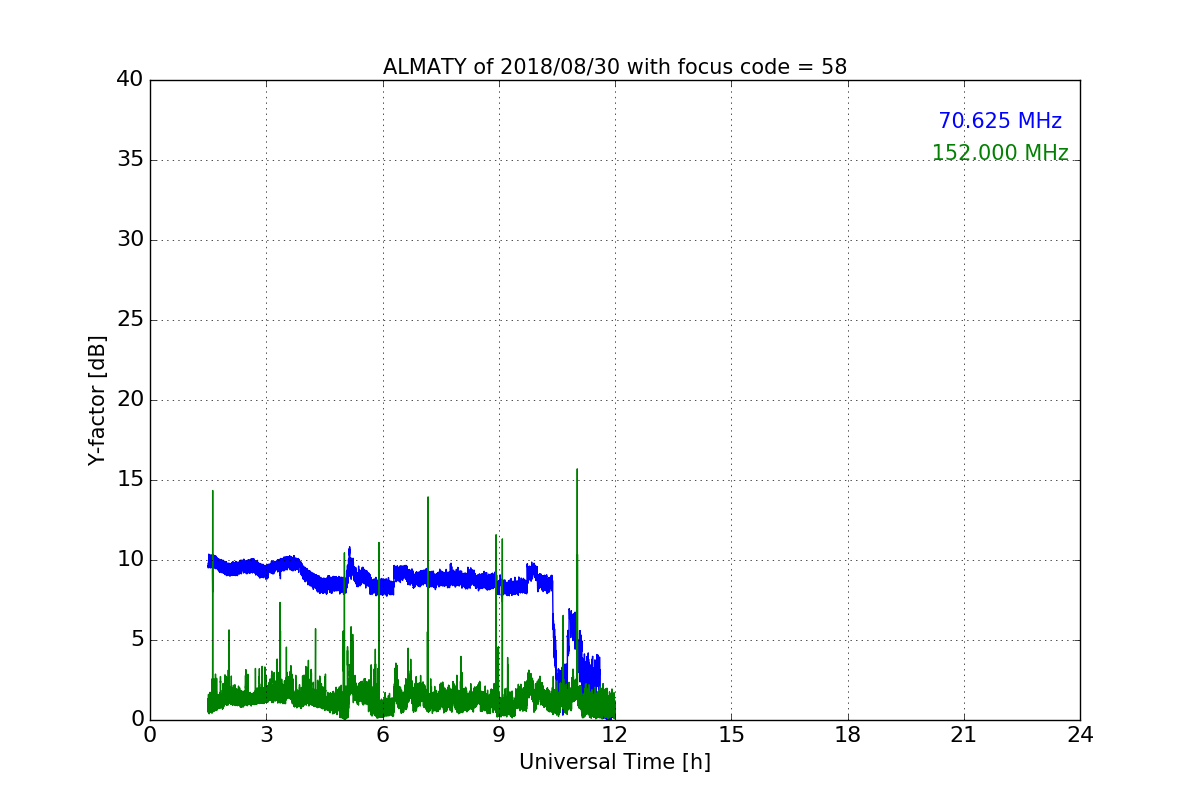This screenshot has height=800, width=1200.
Task: Click y-axis tick label 35
Action: (129, 160)
